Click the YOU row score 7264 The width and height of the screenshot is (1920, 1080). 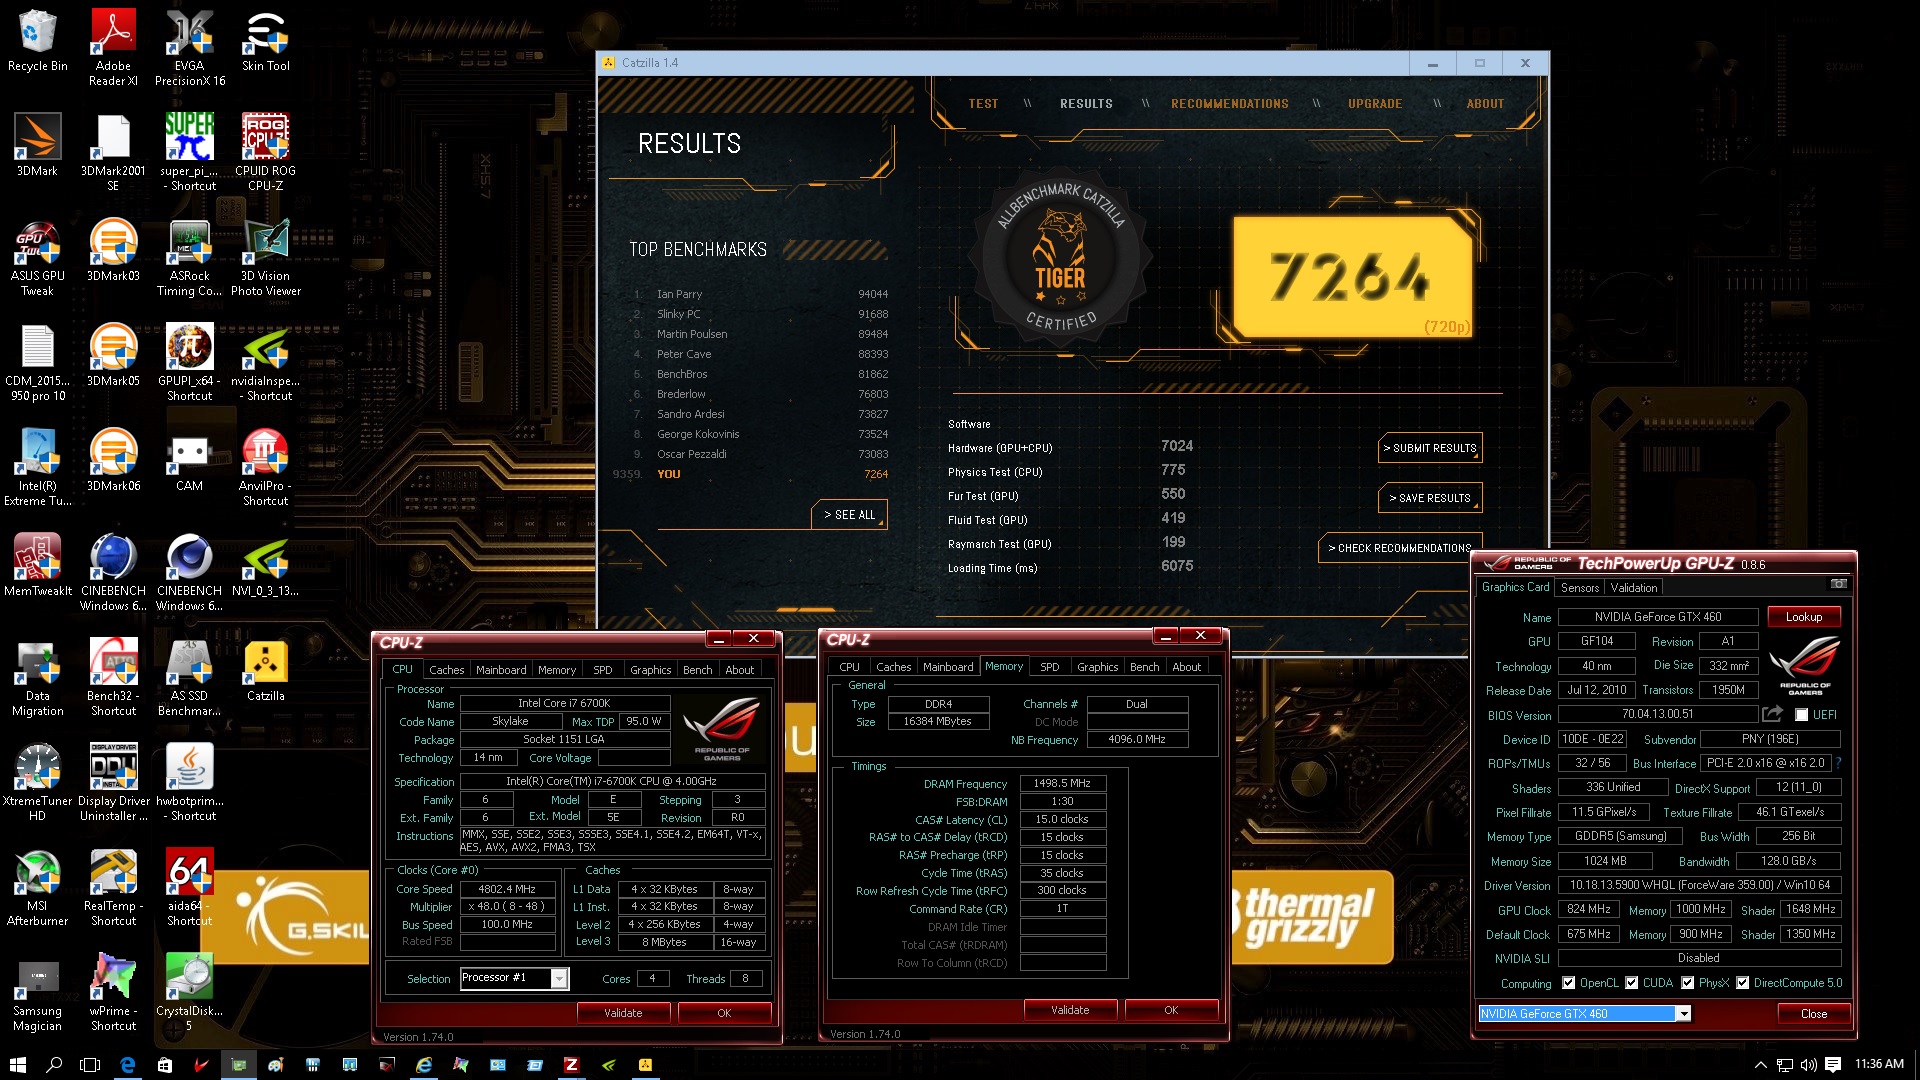[876, 474]
